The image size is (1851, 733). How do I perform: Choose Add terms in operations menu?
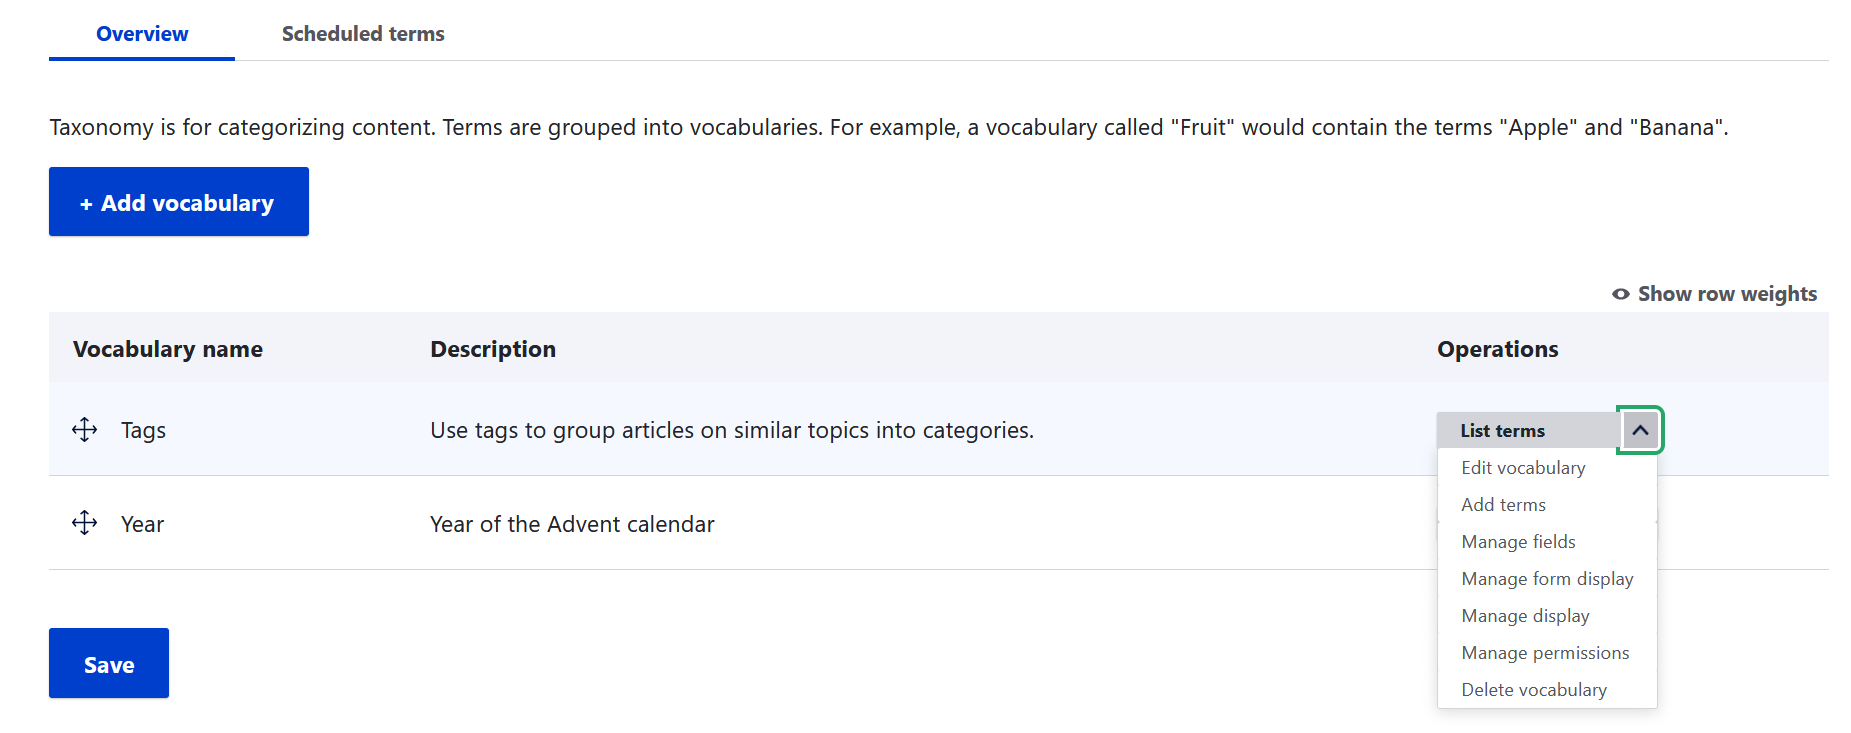click(1503, 505)
